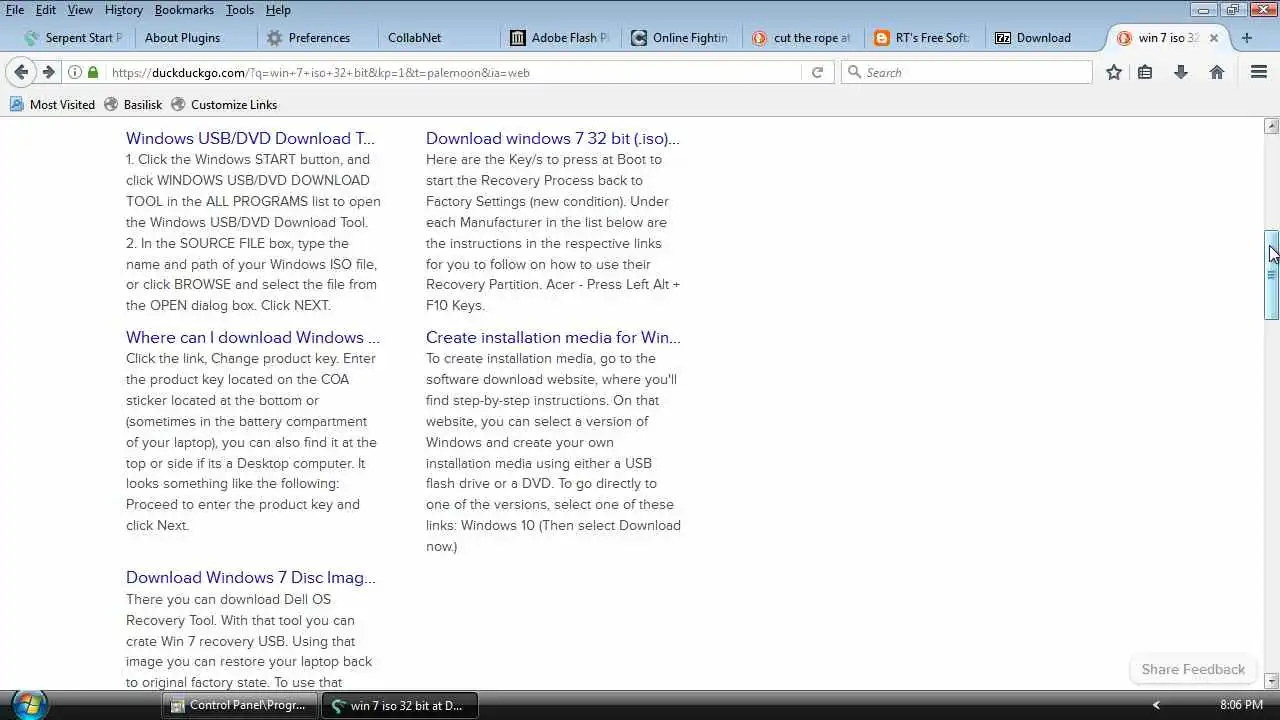Viewport: 1280px width, 720px height.
Task: Close the 'win 7 iso 32' tab
Action: (x=1214, y=38)
